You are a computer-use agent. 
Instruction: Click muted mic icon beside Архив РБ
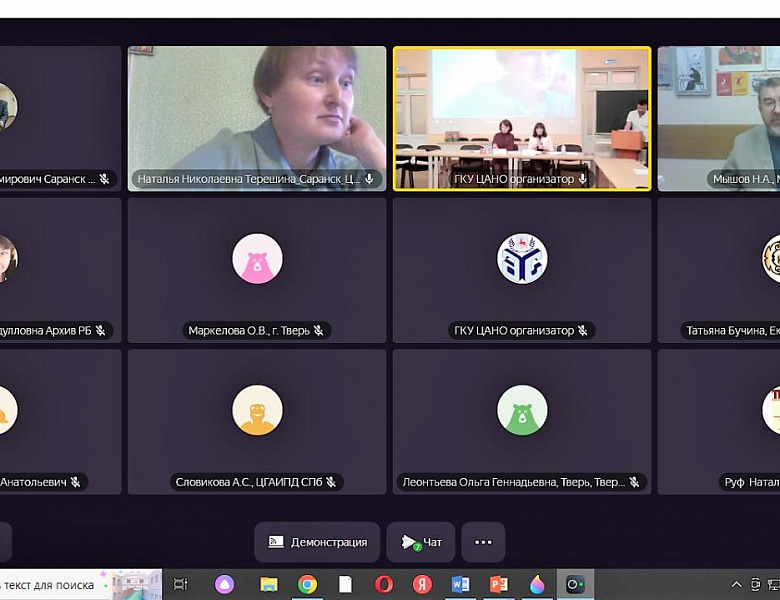click(x=100, y=330)
